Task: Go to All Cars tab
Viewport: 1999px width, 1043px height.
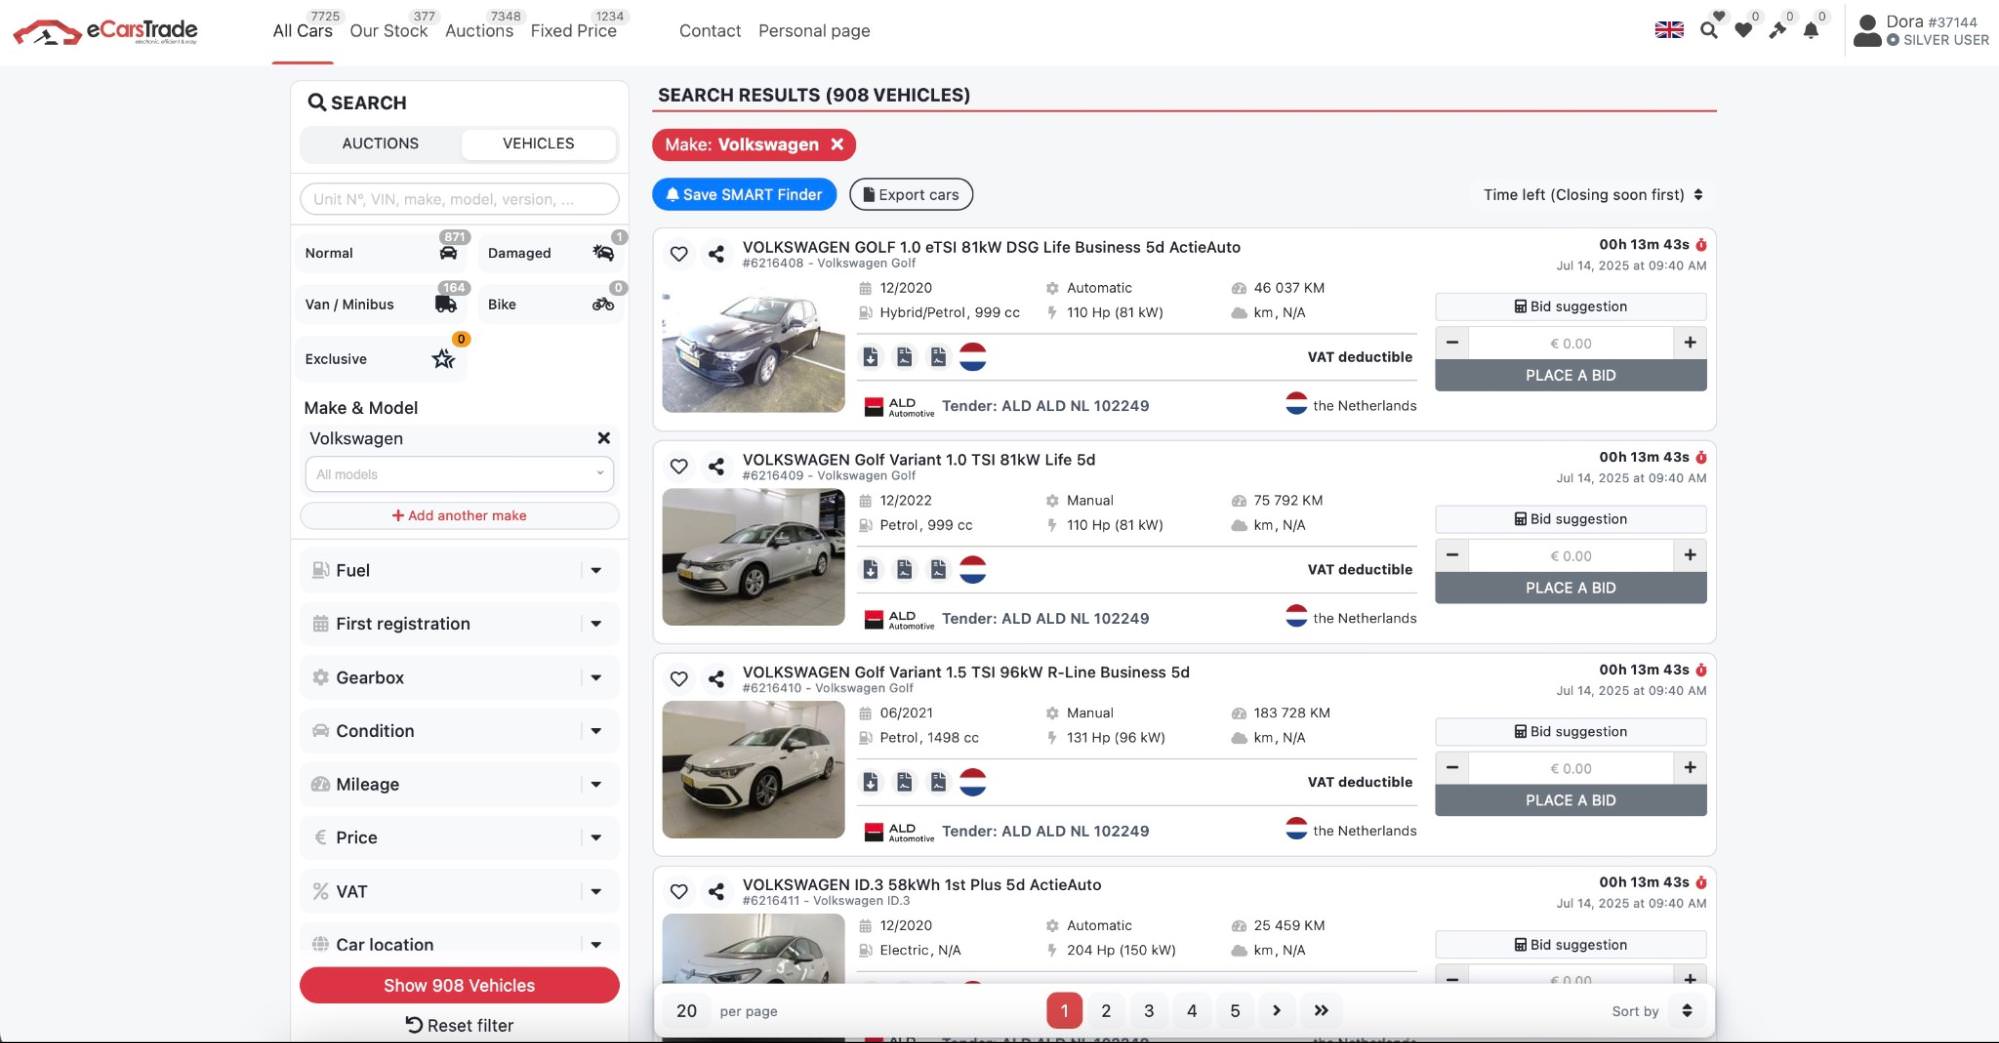Action: (303, 30)
